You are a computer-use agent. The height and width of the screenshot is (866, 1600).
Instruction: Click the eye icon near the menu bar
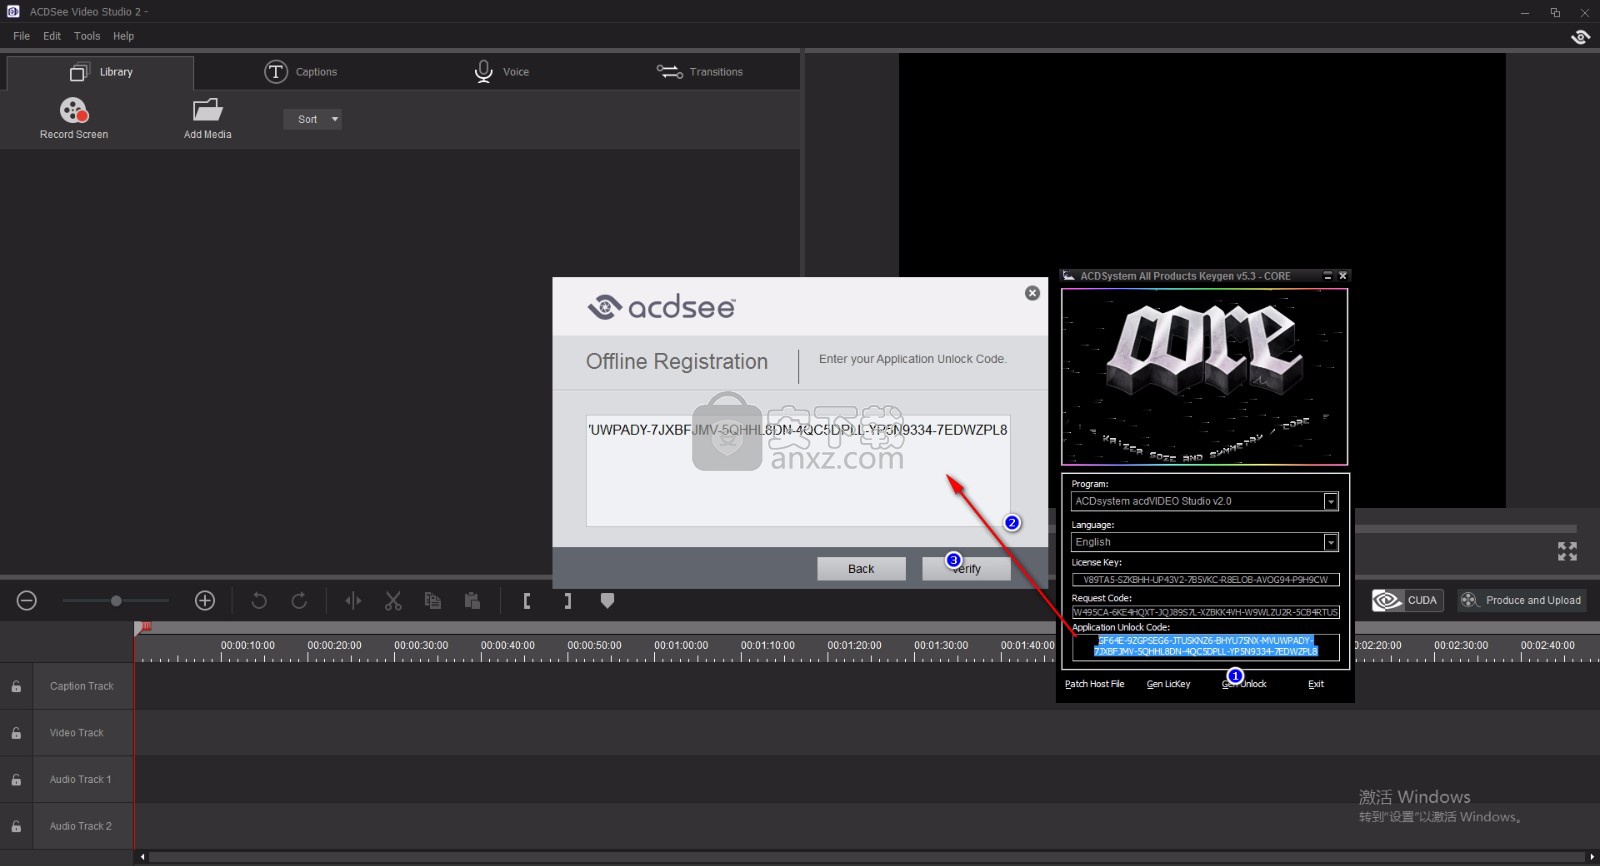1580,37
